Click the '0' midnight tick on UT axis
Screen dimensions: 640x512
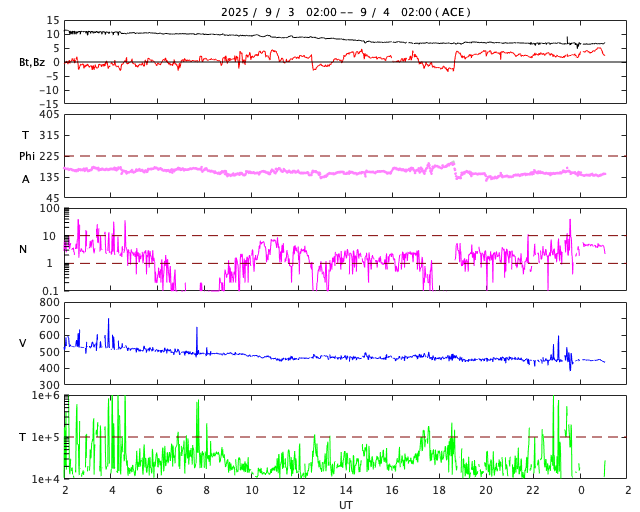coord(581,490)
